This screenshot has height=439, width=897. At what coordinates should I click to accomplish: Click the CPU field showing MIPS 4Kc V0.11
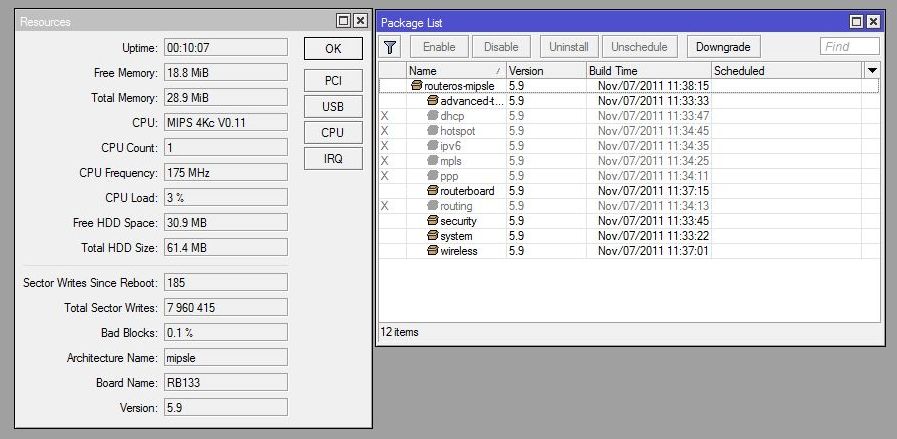click(226, 122)
